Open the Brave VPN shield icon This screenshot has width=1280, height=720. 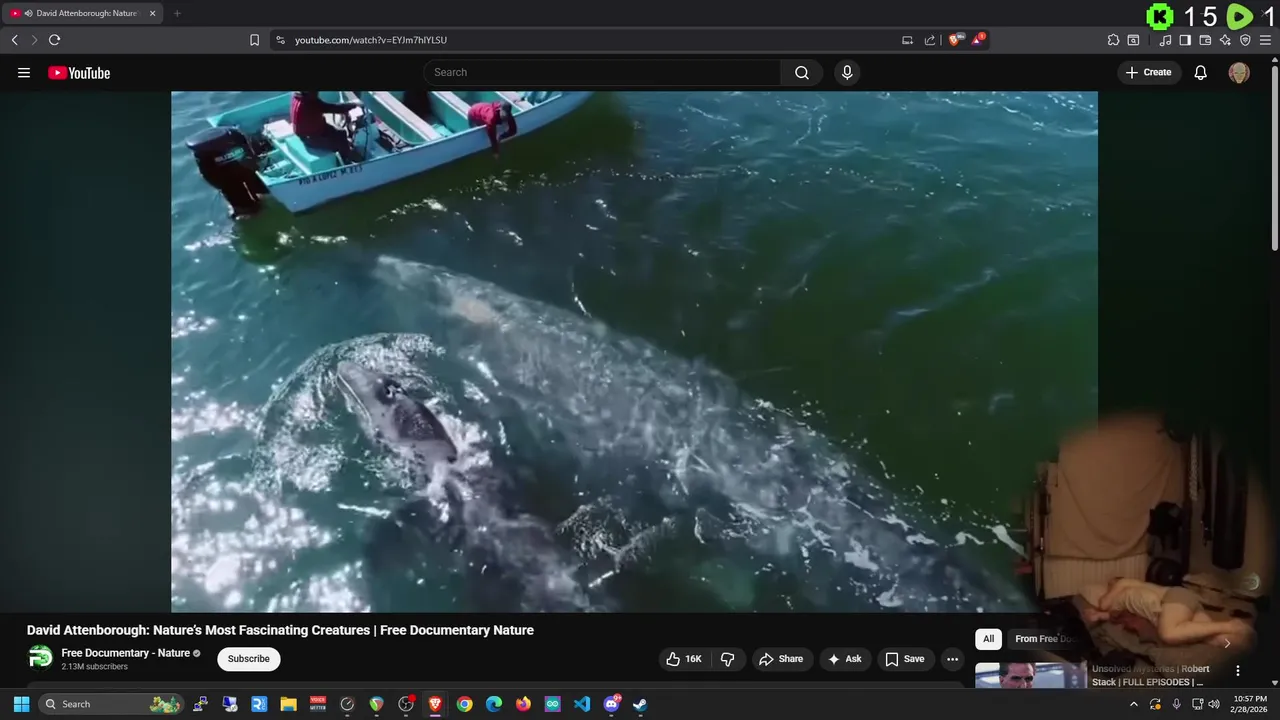[1245, 40]
